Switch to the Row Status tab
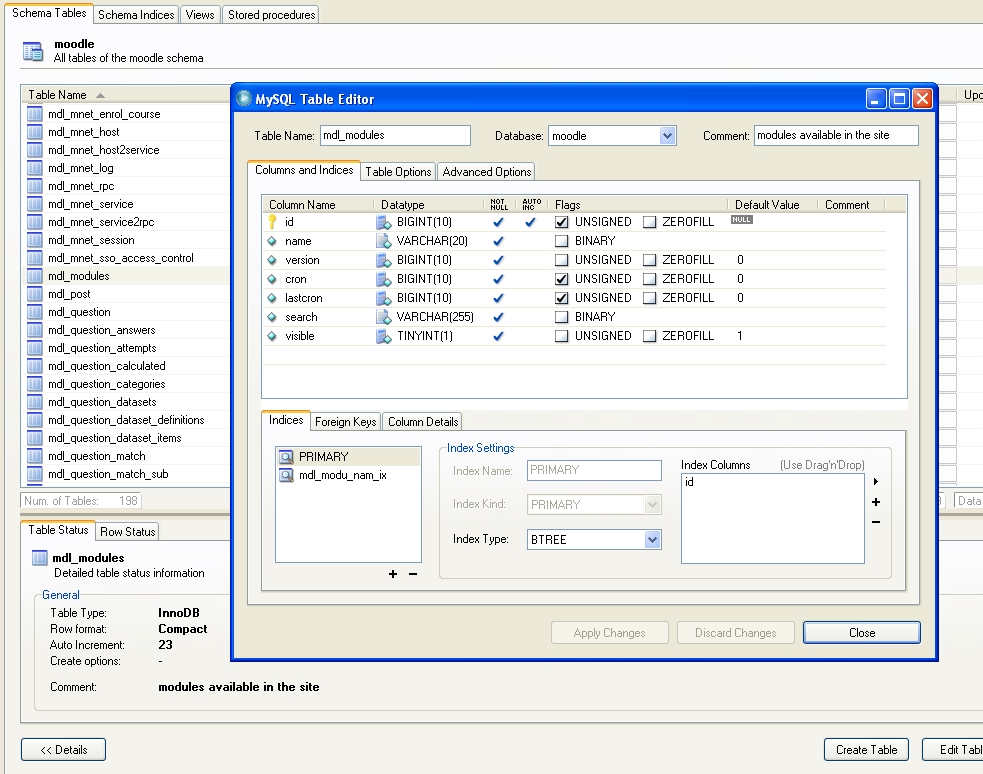The height and width of the screenshot is (774, 983). [x=127, y=531]
